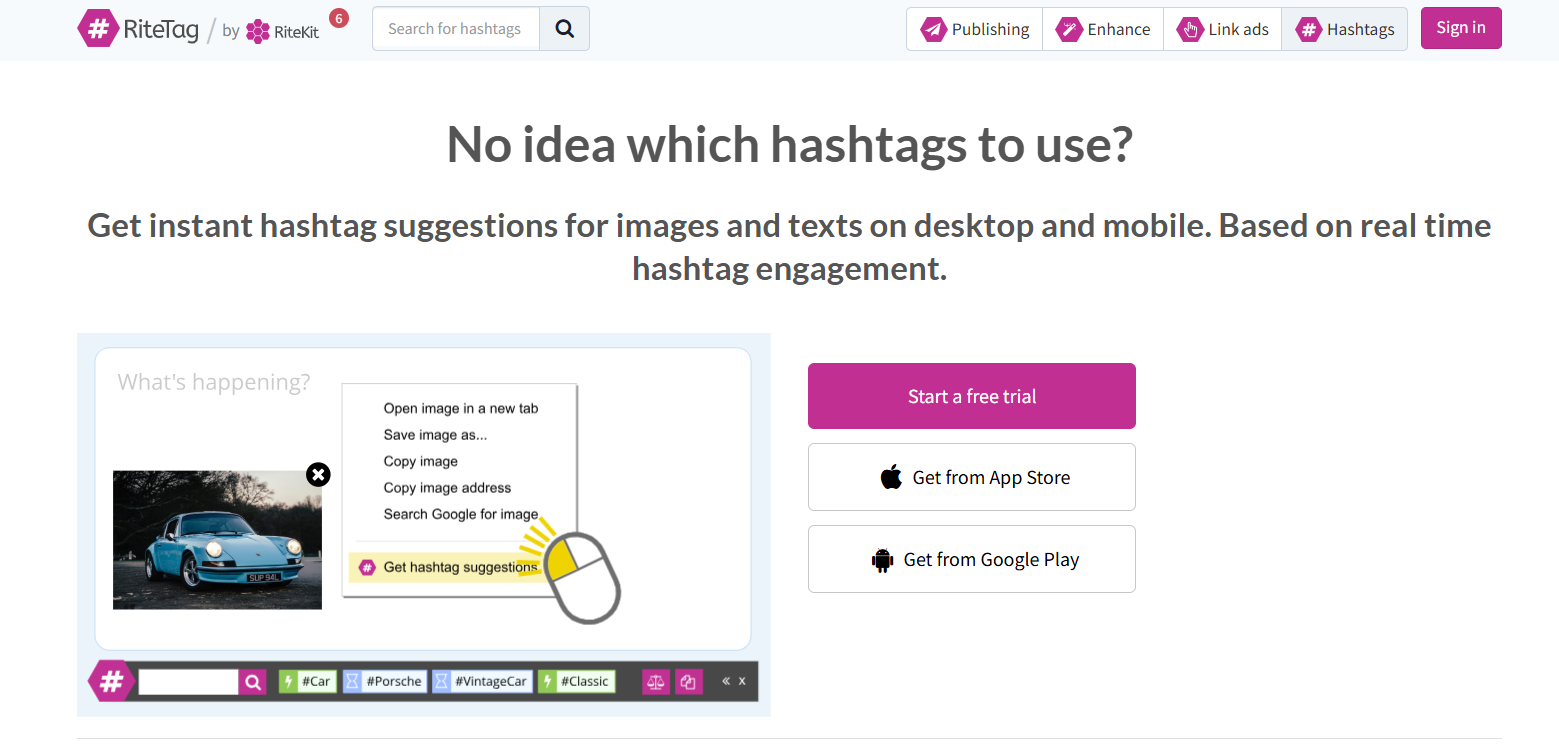The image size is (1559, 749).
Task: Click the scales compare icon in the hashtag bar
Action: tap(655, 682)
